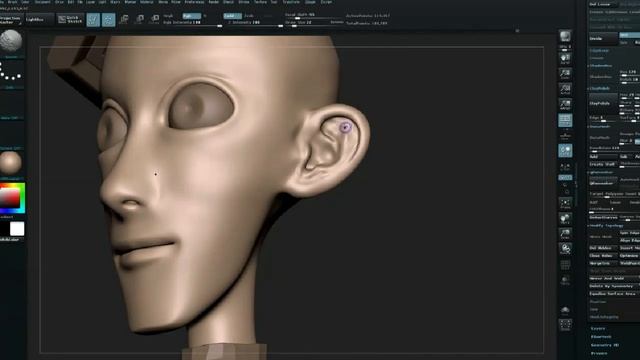This screenshot has width=640, height=360.
Task: Collapse the qRemesher section header
Action: pyautogui.click(x=601, y=172)
